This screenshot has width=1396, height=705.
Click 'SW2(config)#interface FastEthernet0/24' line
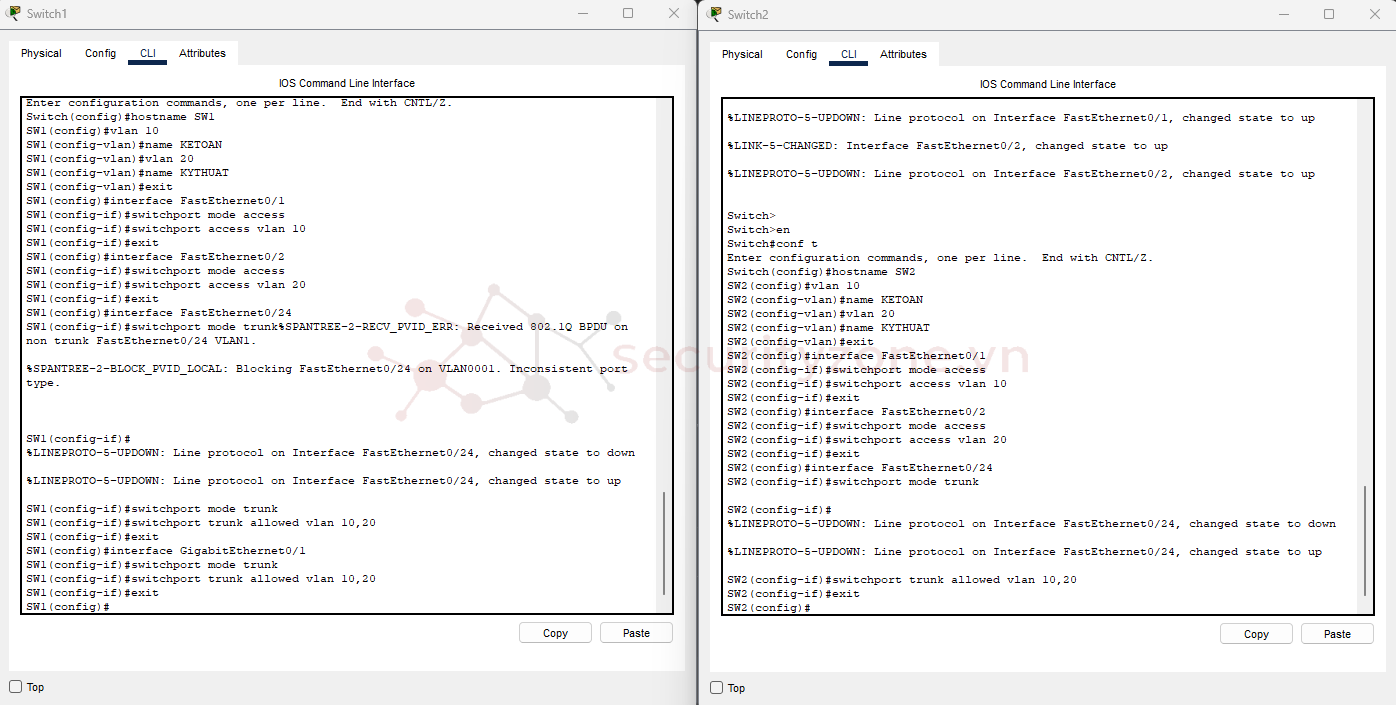tap(860, 468)
